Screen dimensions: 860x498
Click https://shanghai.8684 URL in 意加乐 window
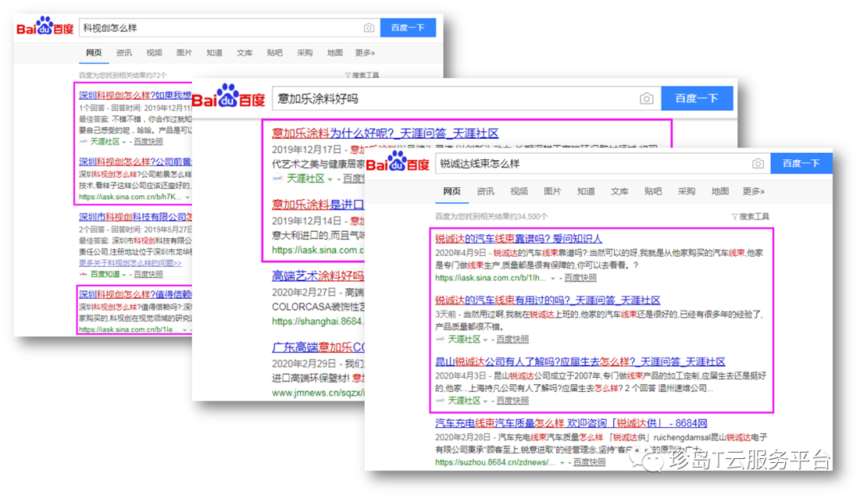click(x=318, y=321)
